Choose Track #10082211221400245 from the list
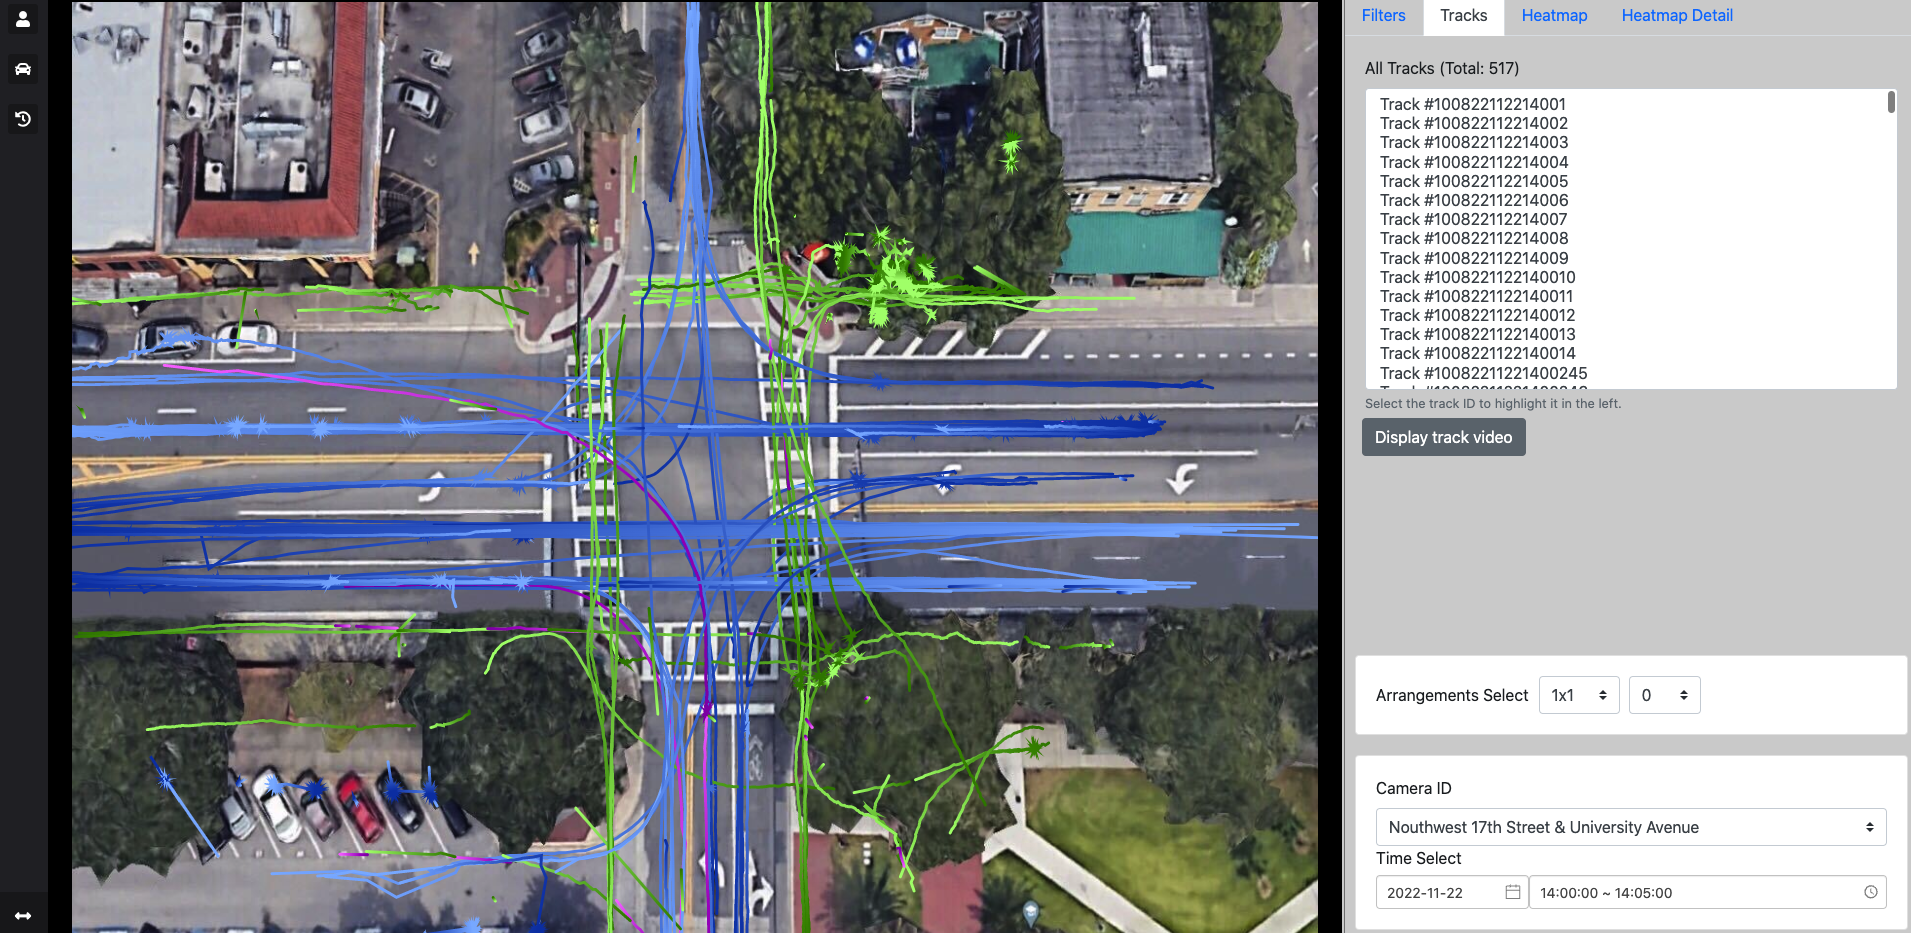1911x933 pixels. tap(1483, 373)
